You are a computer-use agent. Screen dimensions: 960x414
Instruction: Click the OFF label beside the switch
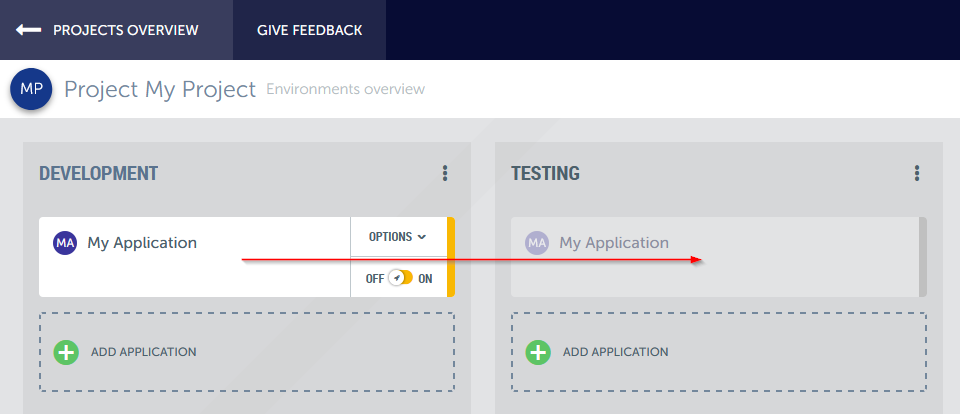(375, 279)
